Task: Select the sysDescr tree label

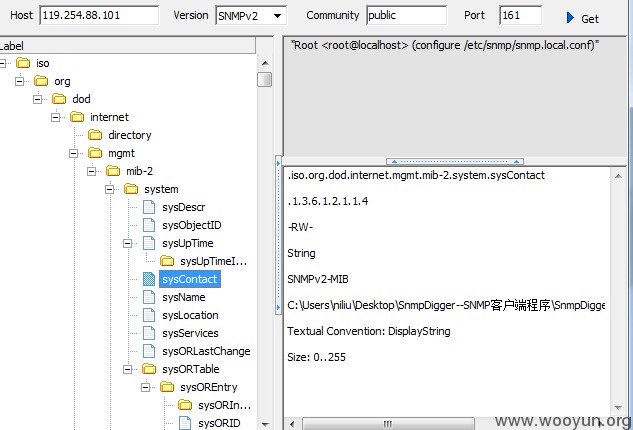Action: 184,207
